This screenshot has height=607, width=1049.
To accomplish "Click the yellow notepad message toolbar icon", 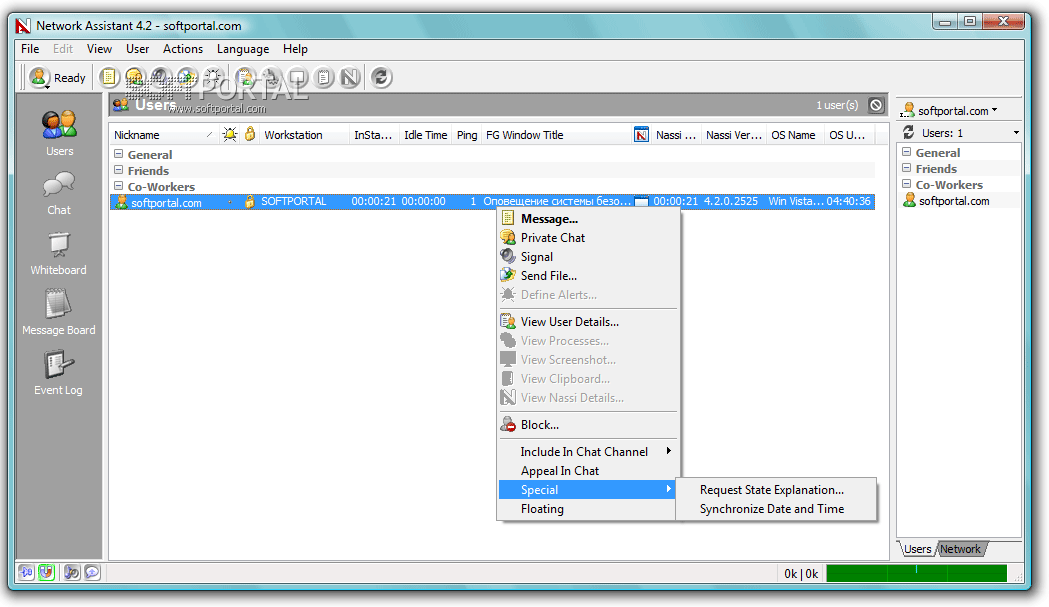I will click(x=108, y=78).
